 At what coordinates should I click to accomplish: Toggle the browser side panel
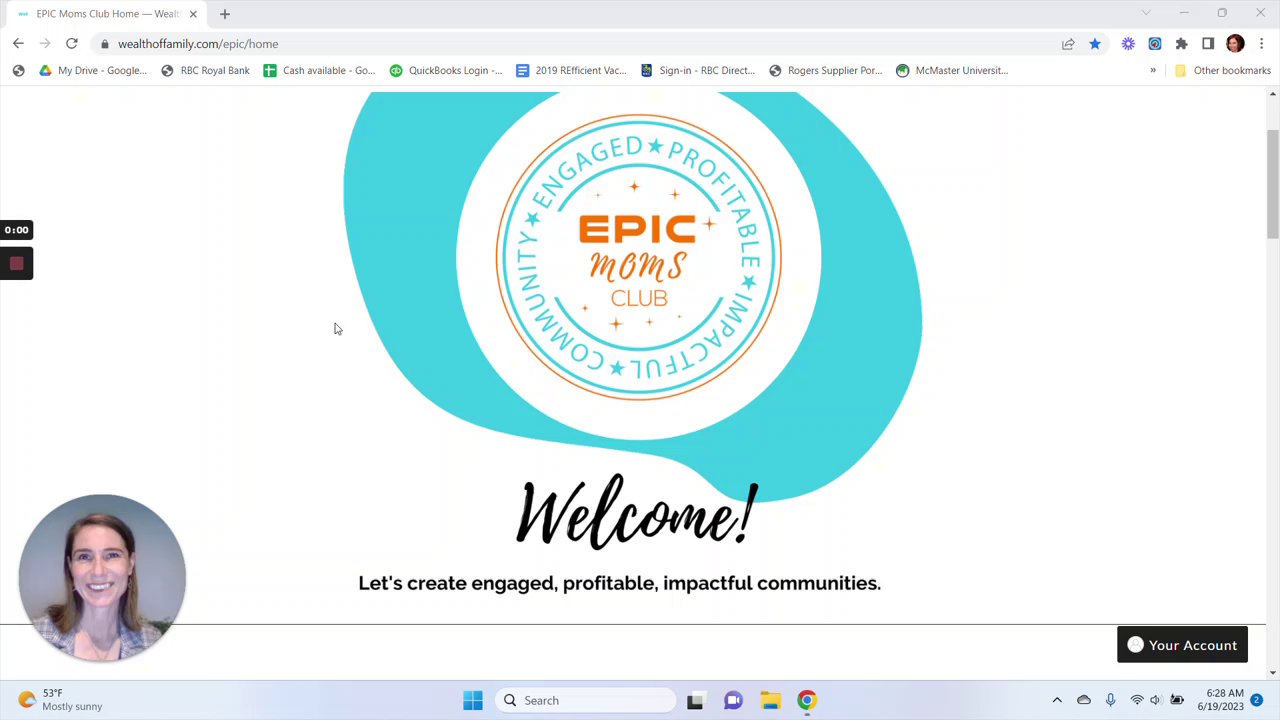1208,44
